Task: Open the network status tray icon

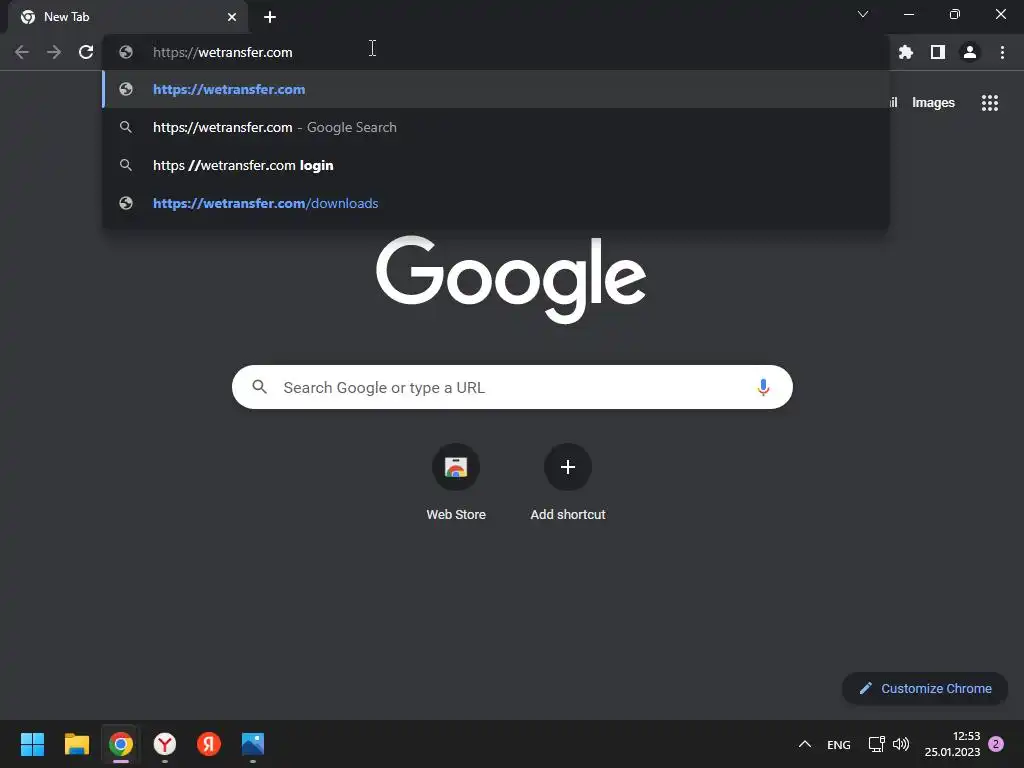Action: pyautogui.click(x=876, y=744)
